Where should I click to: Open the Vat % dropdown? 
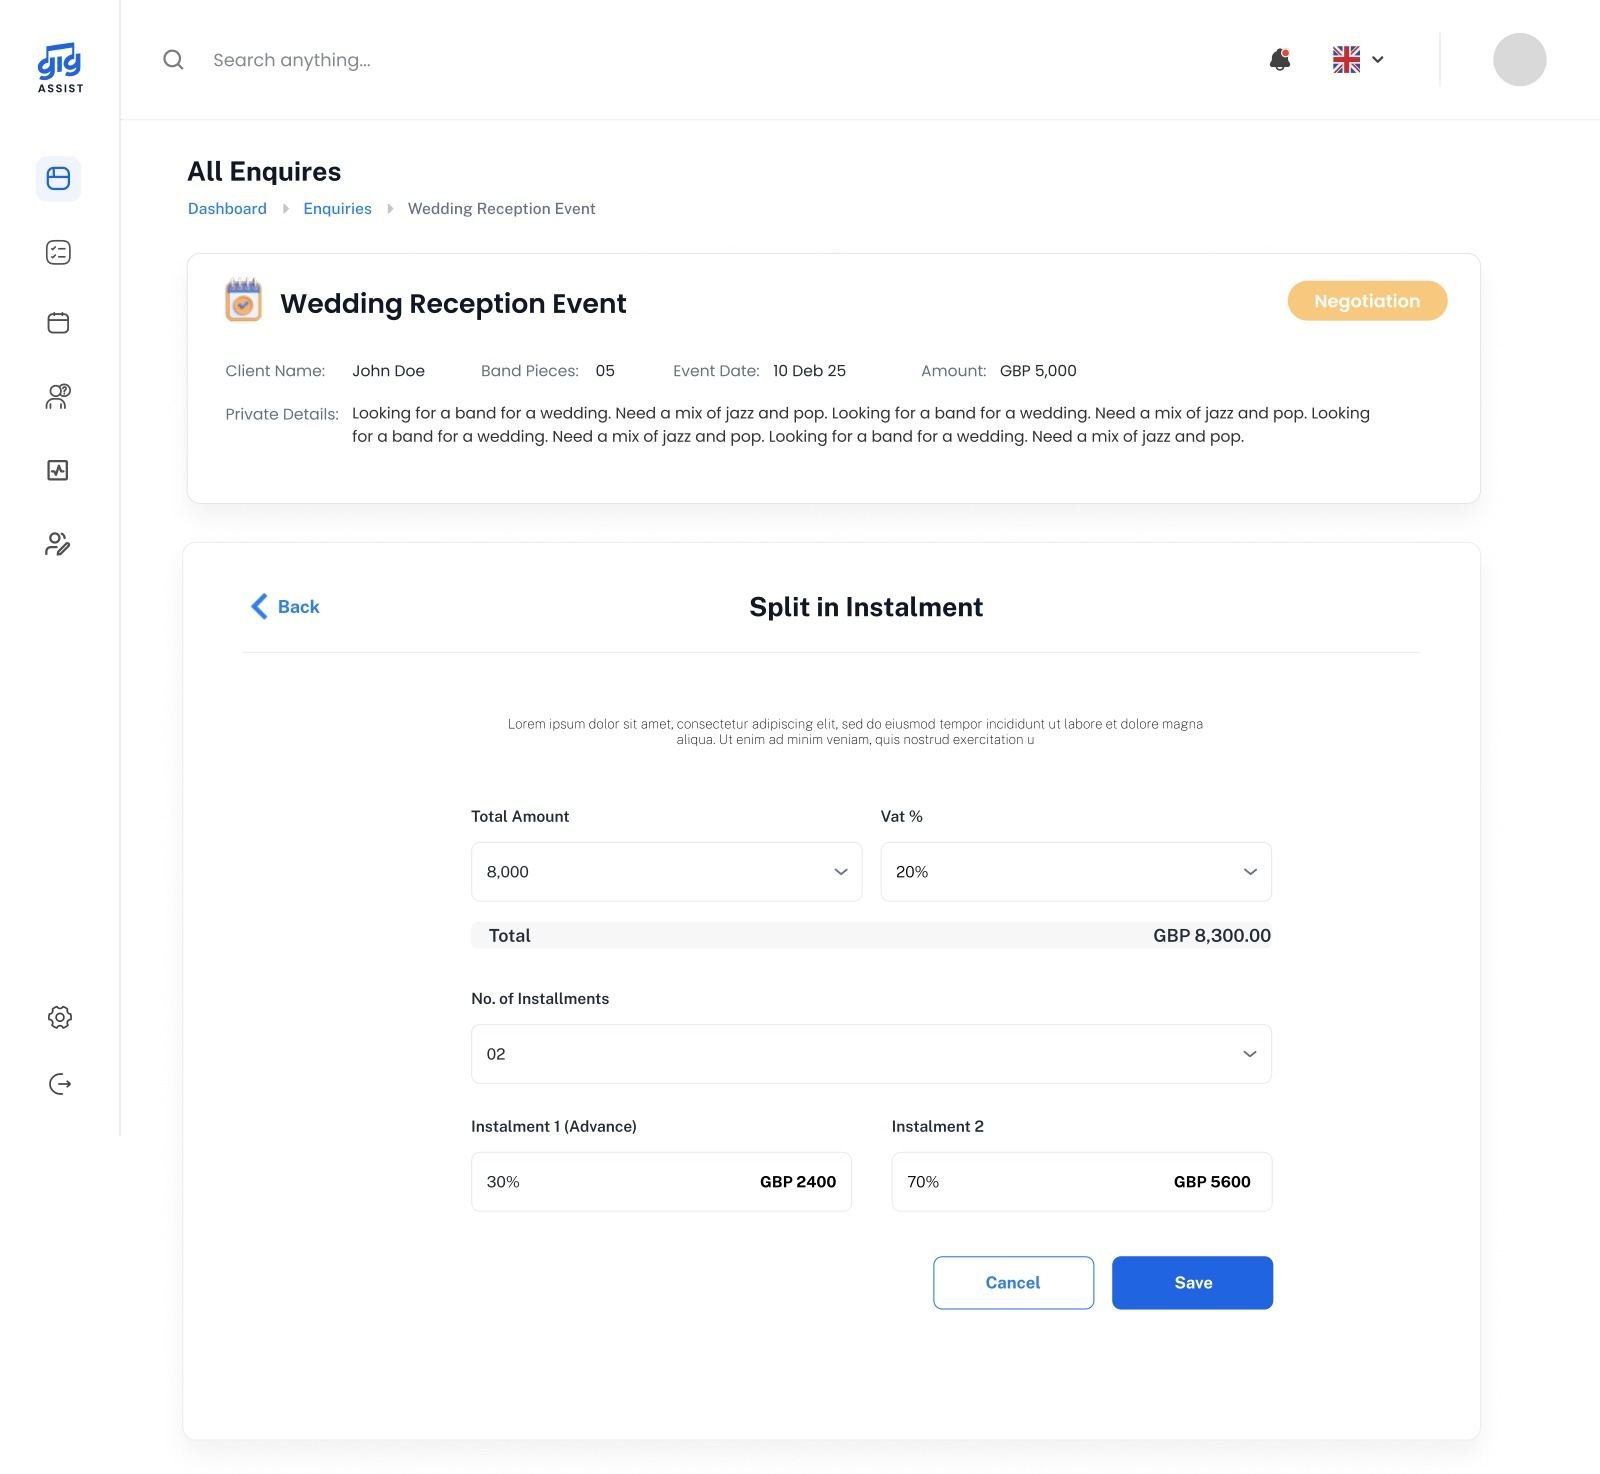(x=1076, y=872)
